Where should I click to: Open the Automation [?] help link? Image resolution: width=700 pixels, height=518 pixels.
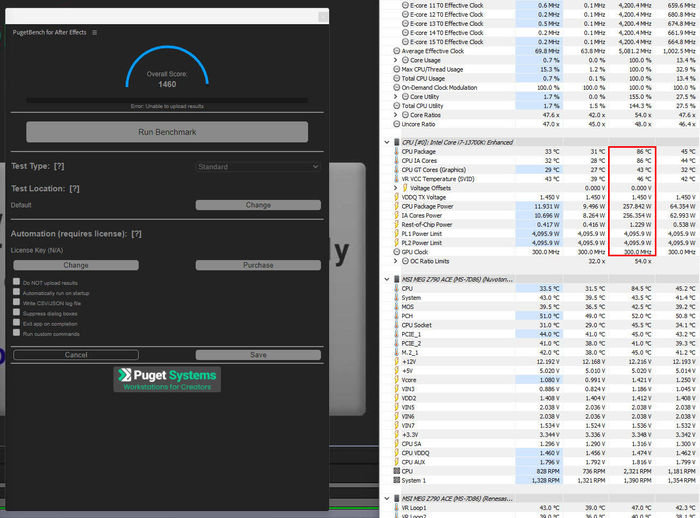136,234
